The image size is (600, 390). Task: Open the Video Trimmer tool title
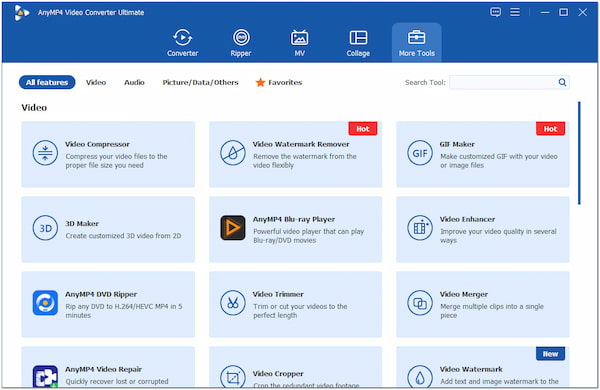pyautogui.click(x=278, y=294)
